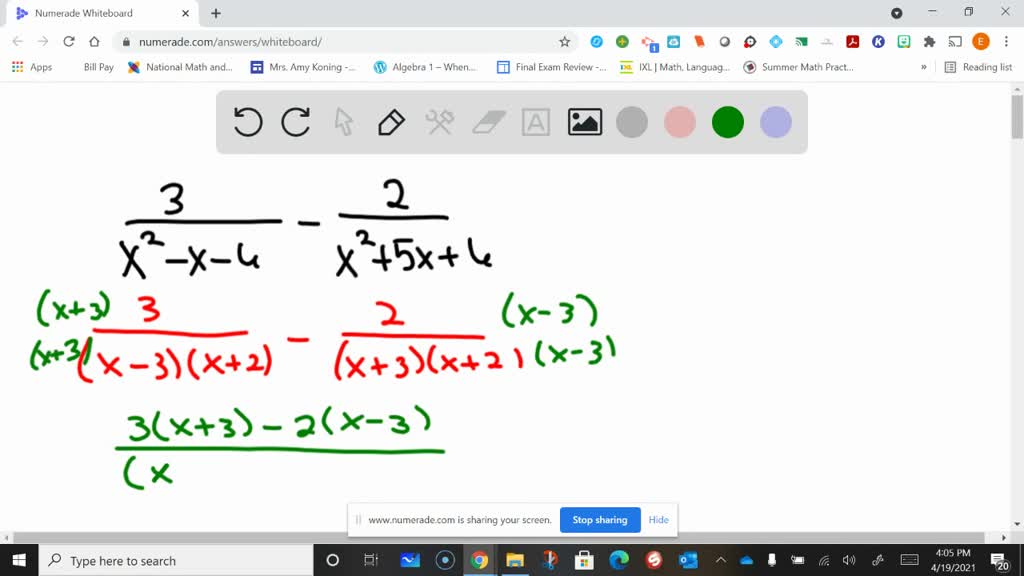Choose the Pen drawing tool

pyautogui.click(x=391, y=121)
